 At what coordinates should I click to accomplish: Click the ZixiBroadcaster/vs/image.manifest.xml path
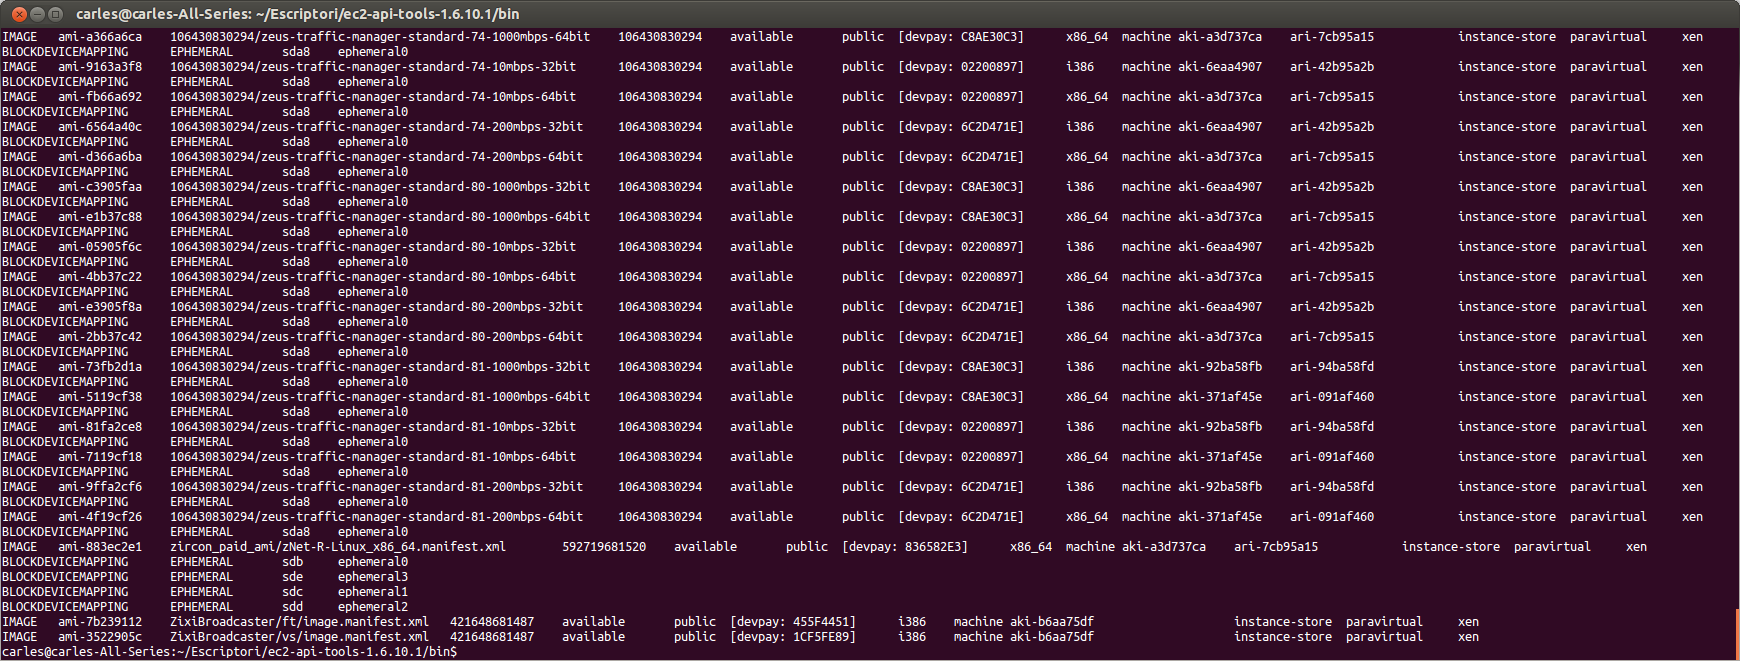(x=299, y=637)
